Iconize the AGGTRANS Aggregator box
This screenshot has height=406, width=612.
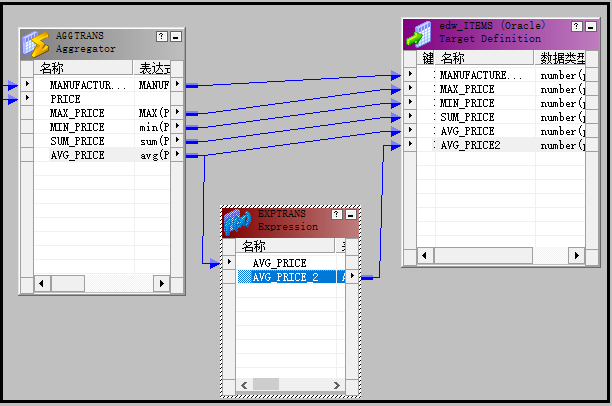[176, 37]
